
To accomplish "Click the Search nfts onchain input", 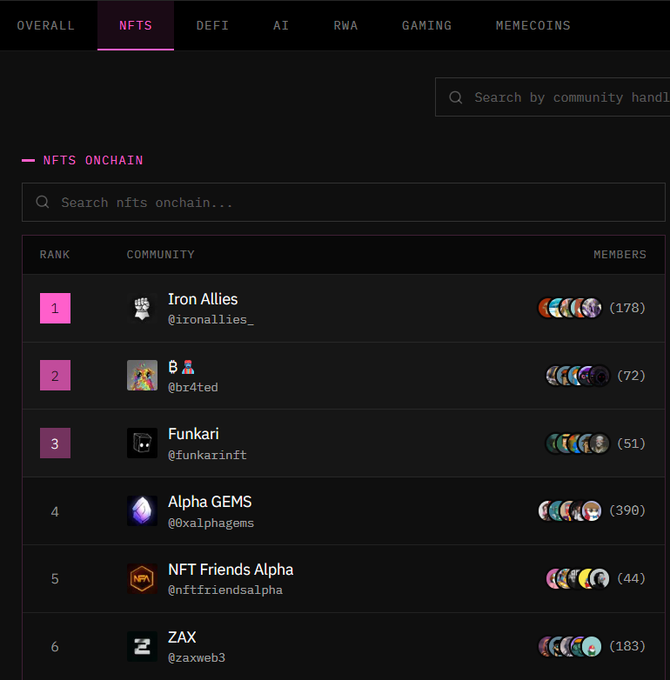I will pos(343,202).
